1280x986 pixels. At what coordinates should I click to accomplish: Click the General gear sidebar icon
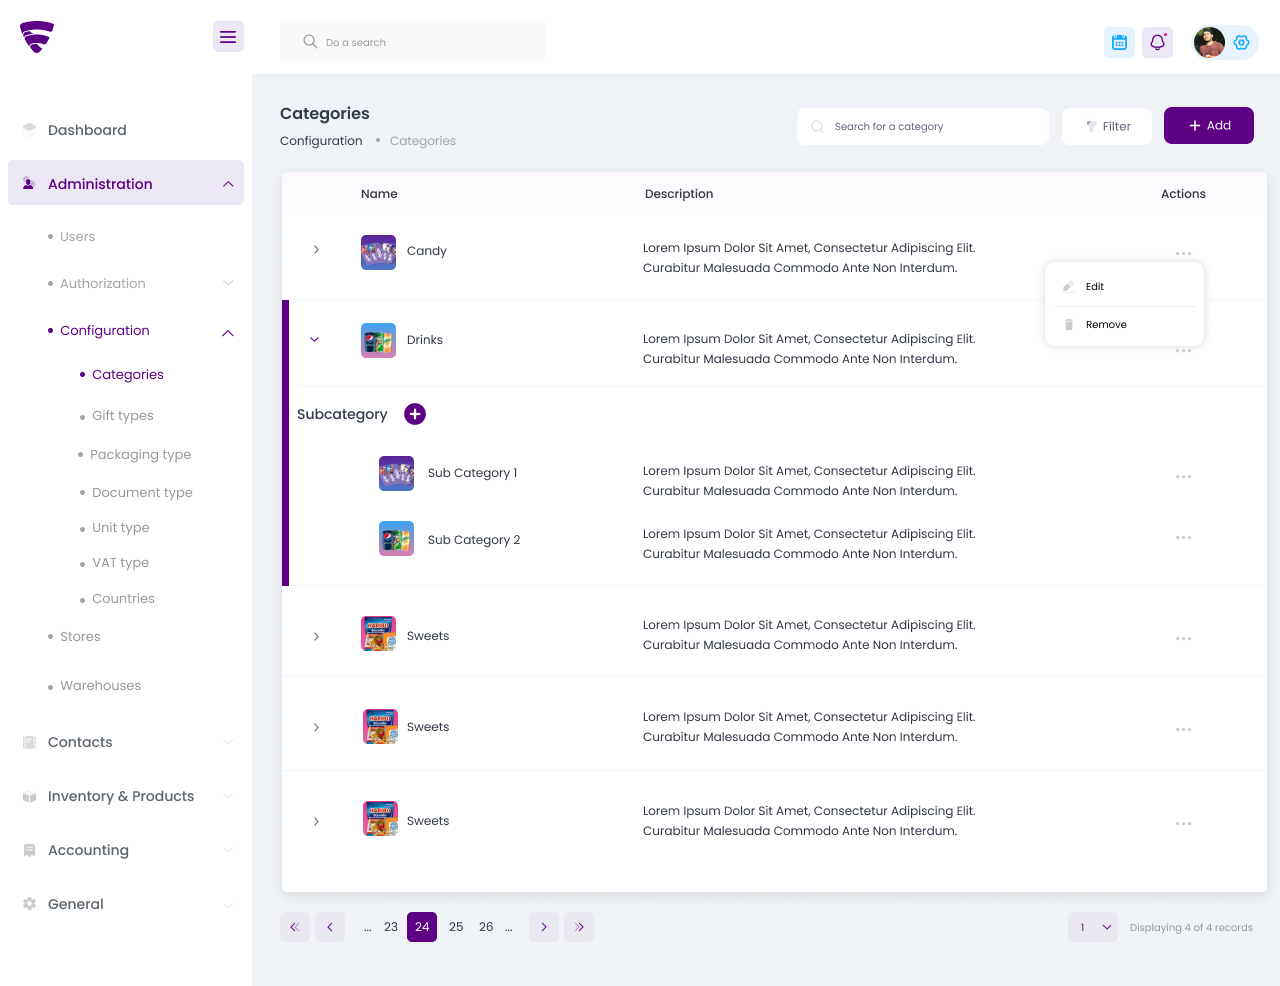click(x=29, y=904)
